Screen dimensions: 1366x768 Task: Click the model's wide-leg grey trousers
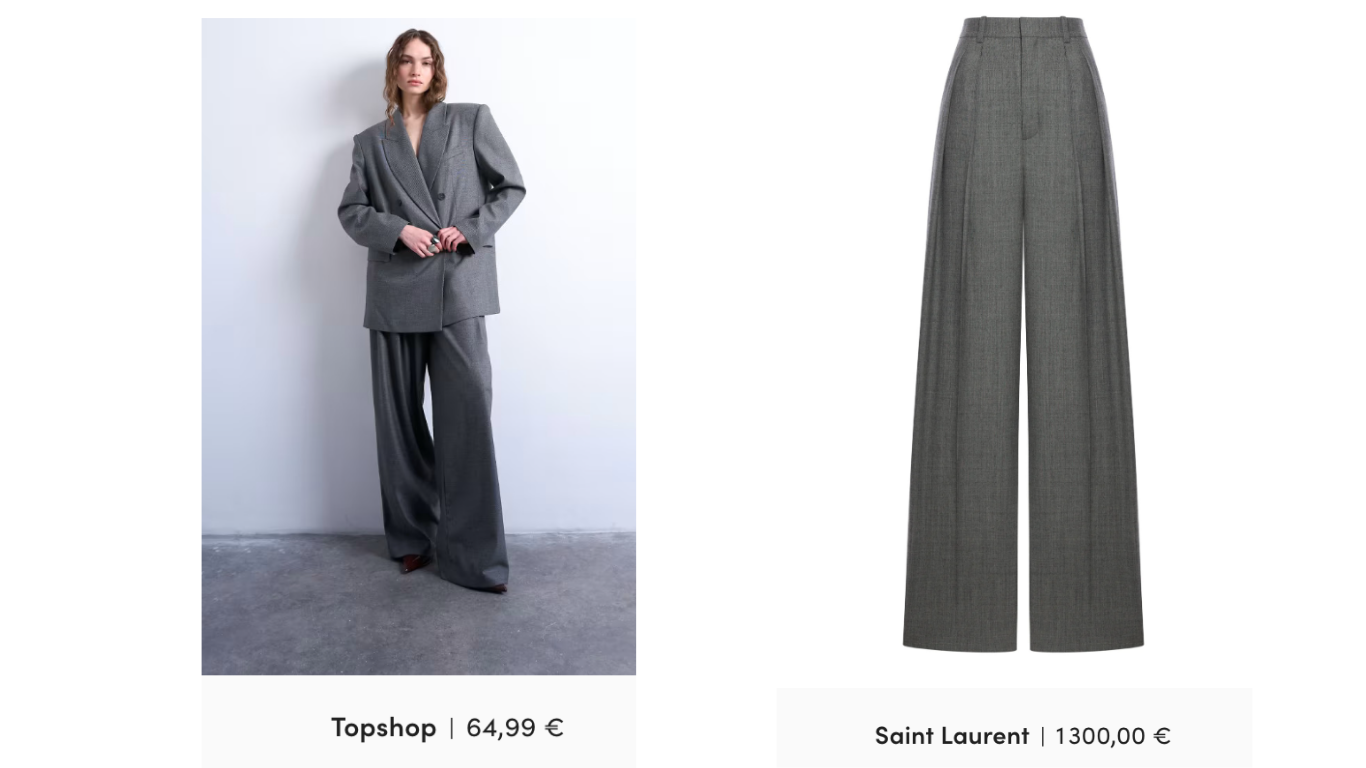coord(438,450)
